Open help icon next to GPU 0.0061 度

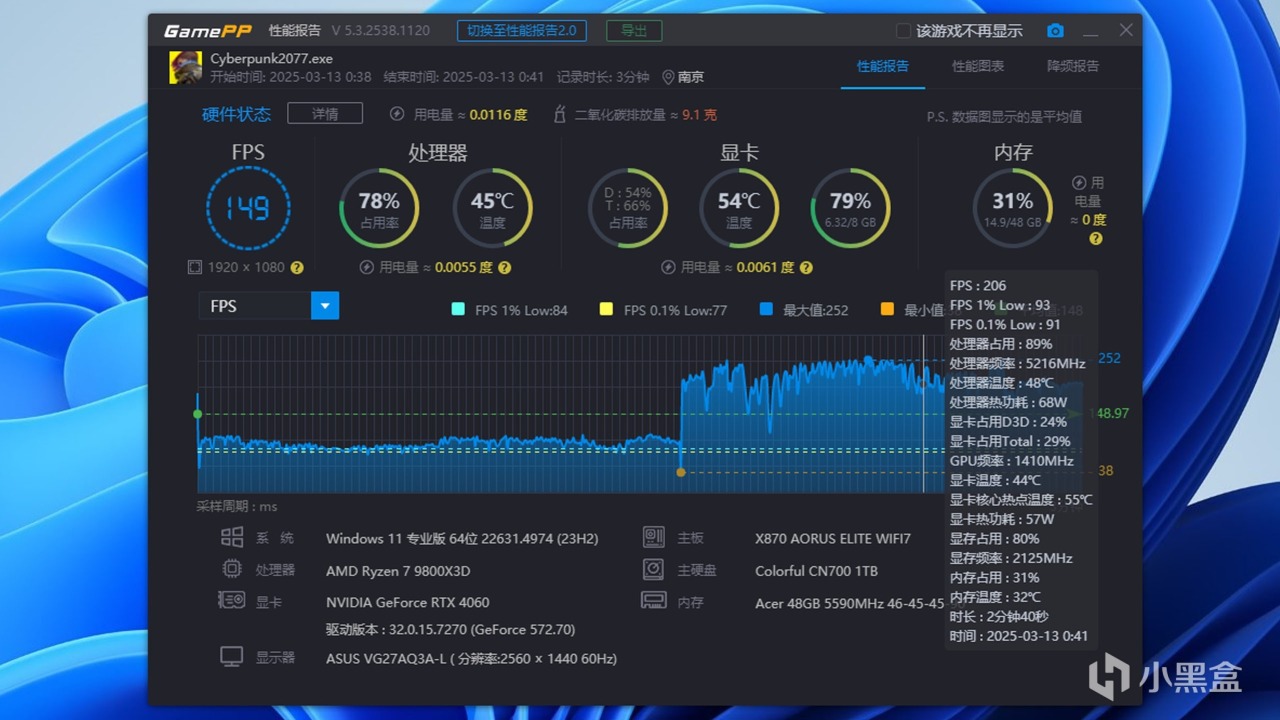[806, 268]
